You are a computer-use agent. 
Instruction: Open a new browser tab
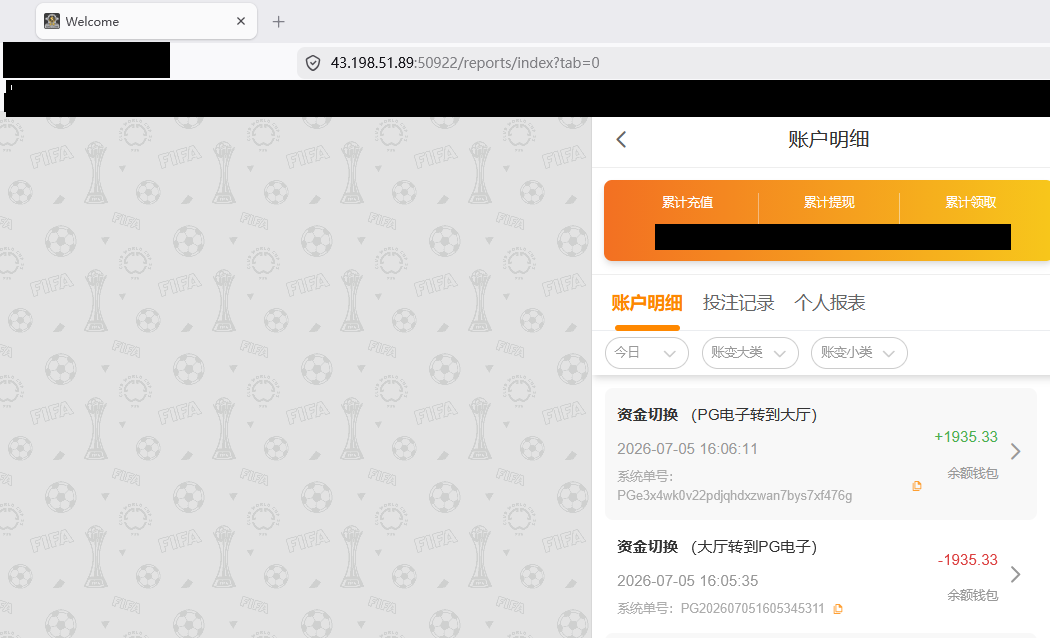(279, 21)
